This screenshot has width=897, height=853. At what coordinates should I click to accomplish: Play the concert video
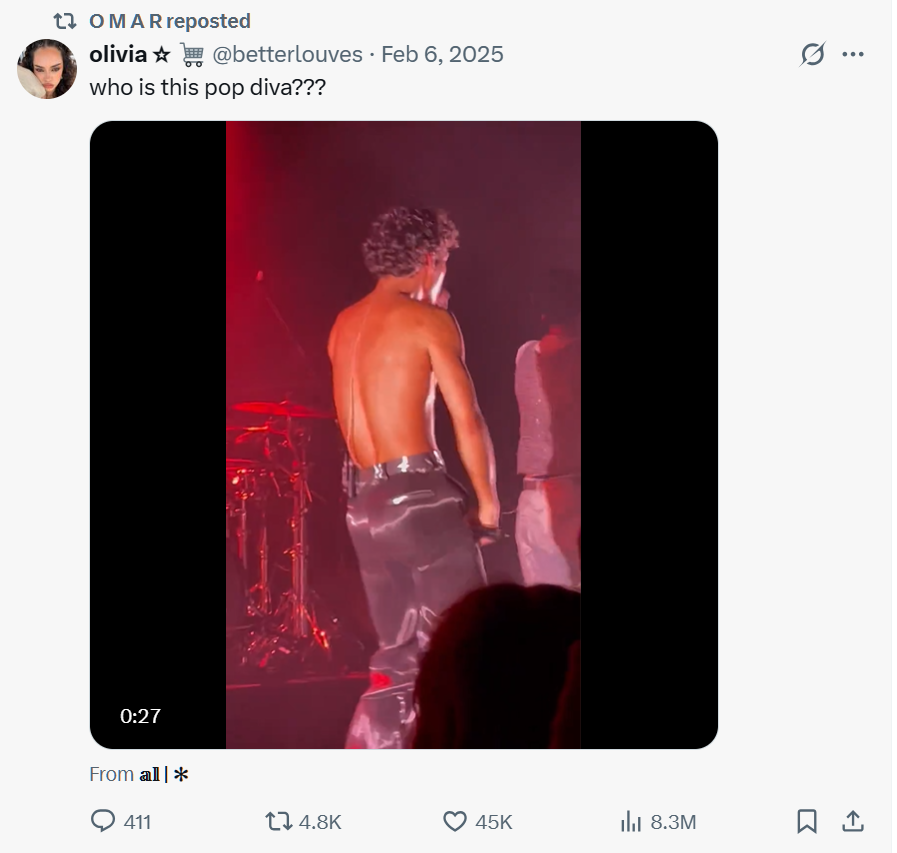[x=403, y=435]
